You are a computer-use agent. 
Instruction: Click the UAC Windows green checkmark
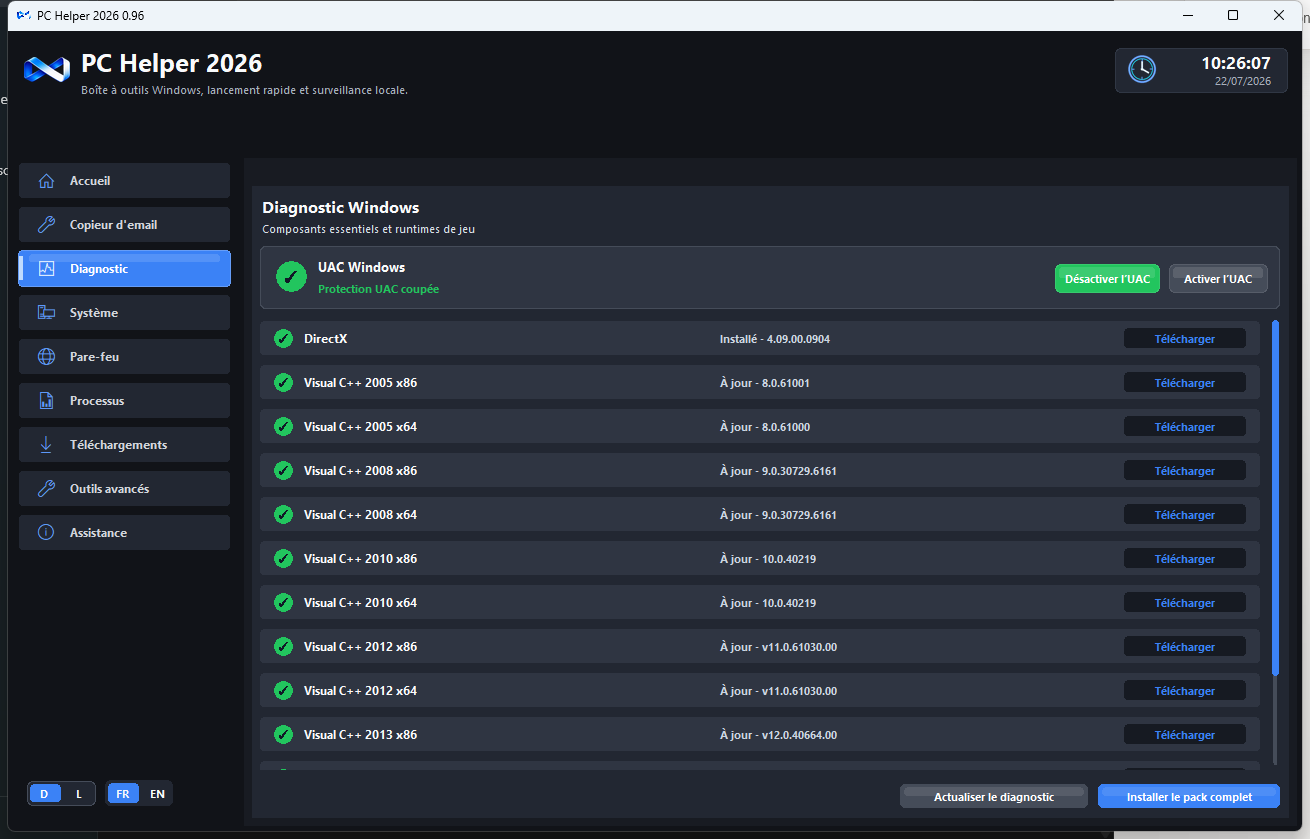[291, 277]
